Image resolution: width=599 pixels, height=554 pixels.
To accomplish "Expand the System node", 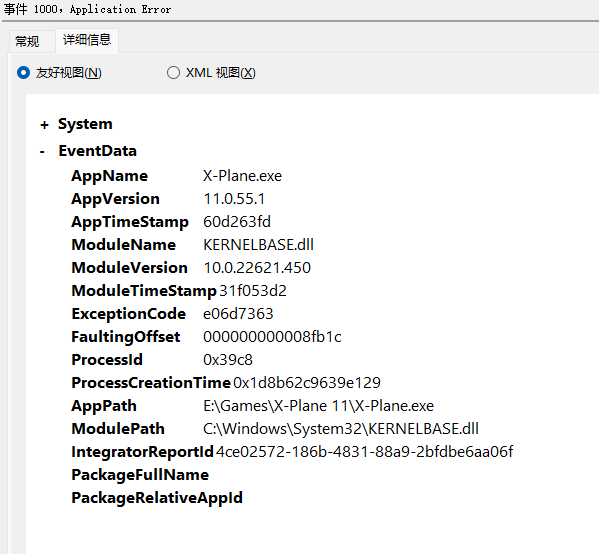I will coord(44,125).
